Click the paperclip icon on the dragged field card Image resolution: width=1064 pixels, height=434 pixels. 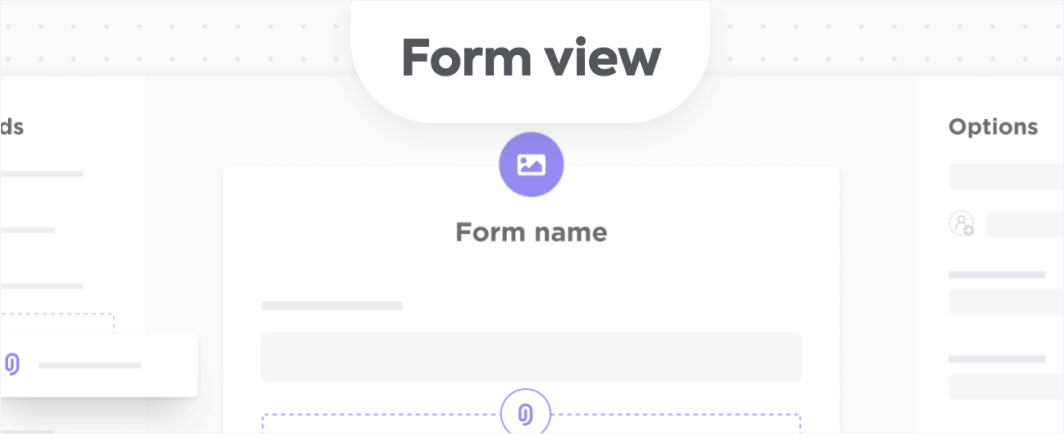pyautogui.click(x=13, y=364)
